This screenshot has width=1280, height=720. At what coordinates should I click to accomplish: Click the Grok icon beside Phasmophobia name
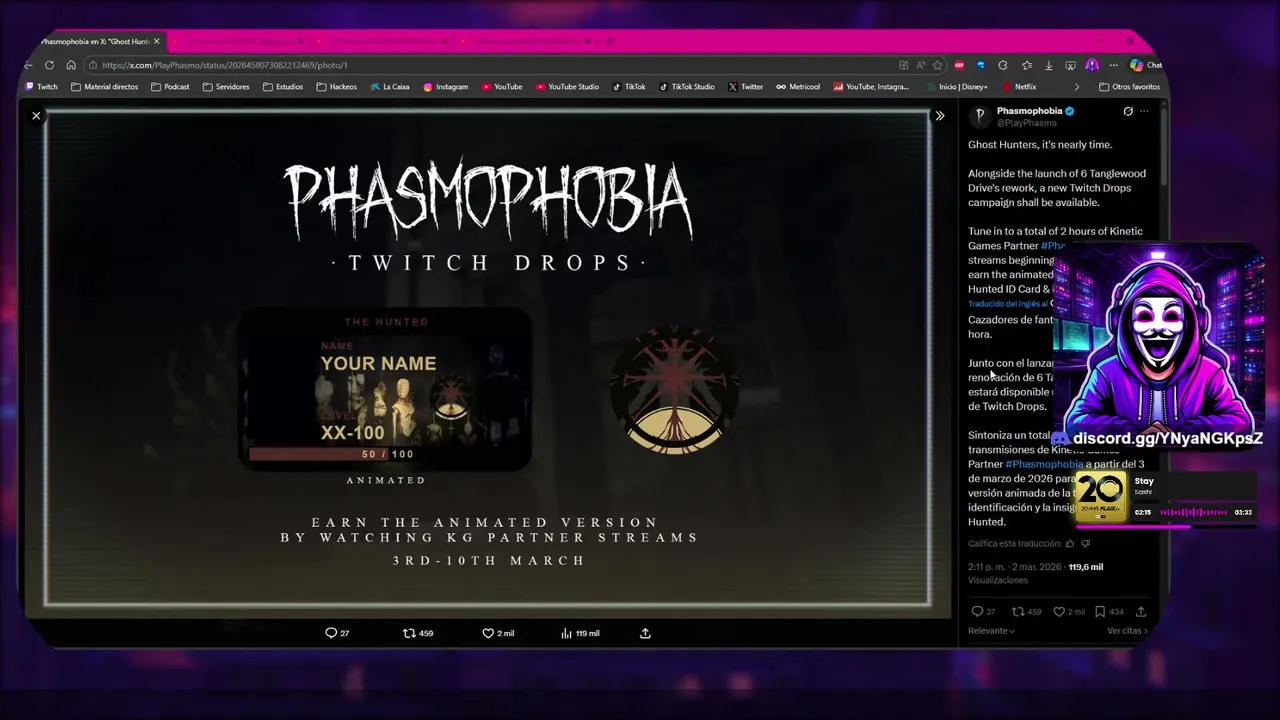coord(1128,111)
